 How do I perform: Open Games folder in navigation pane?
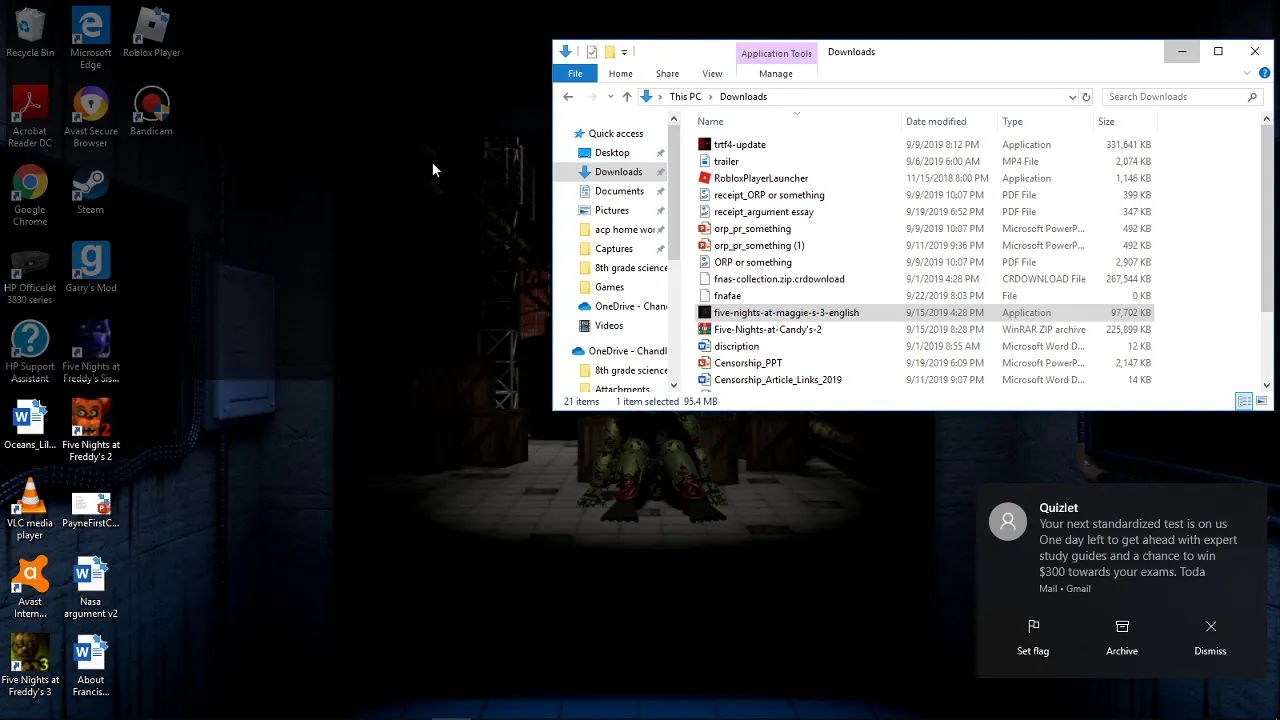609,287
